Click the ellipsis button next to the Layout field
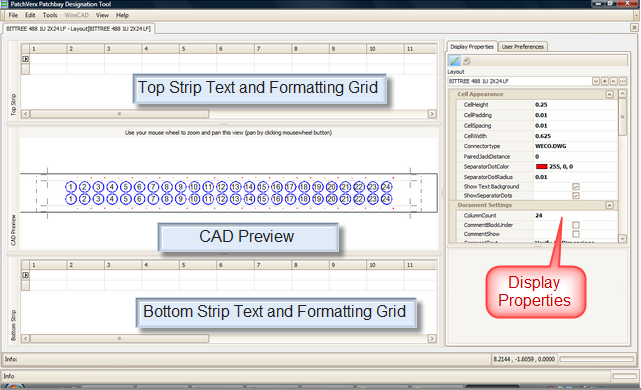 coord(623,81)
